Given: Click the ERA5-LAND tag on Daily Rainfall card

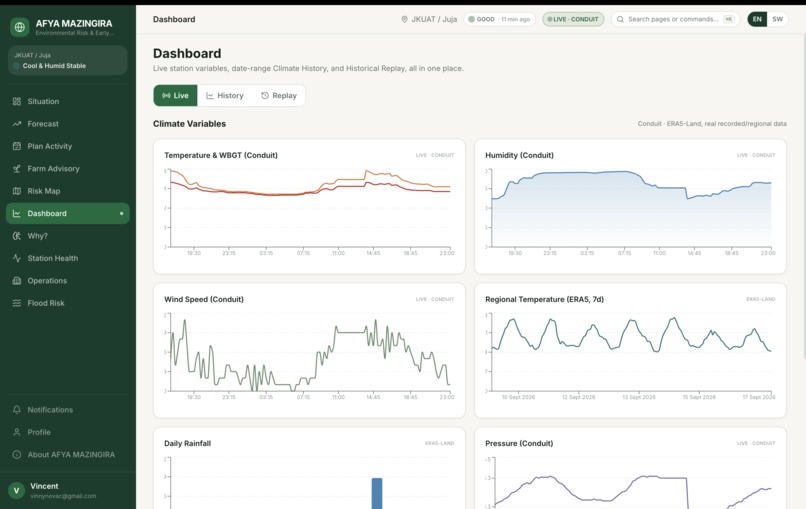Looking at the screenshot, I should point(439,443).
